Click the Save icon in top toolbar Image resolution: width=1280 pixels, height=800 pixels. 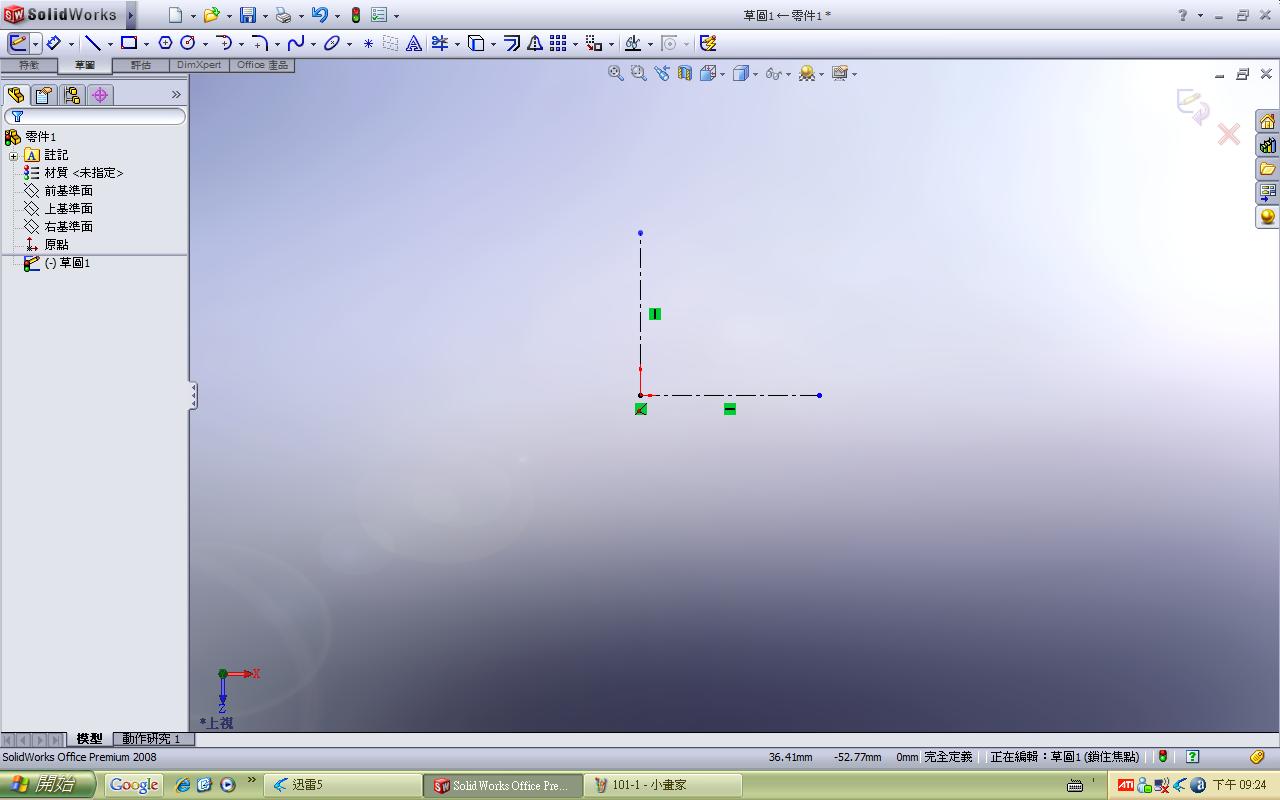click(x=247, y=15)
